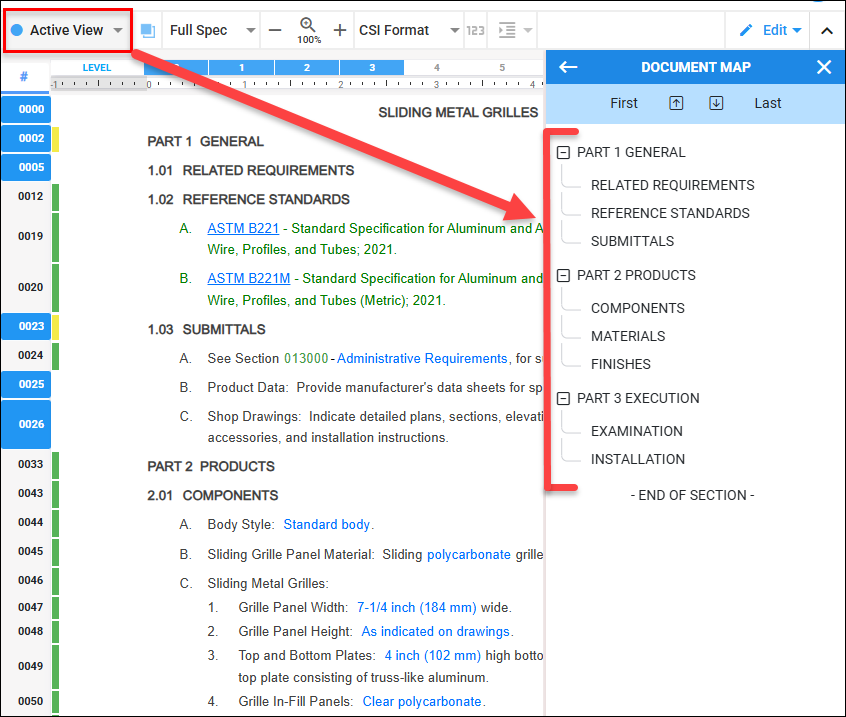The width and height of the screenshot is (846, 717).
Task: Click the copy section icon beside Full Spec
Action: pyautogui.click(x=148, y=30)
